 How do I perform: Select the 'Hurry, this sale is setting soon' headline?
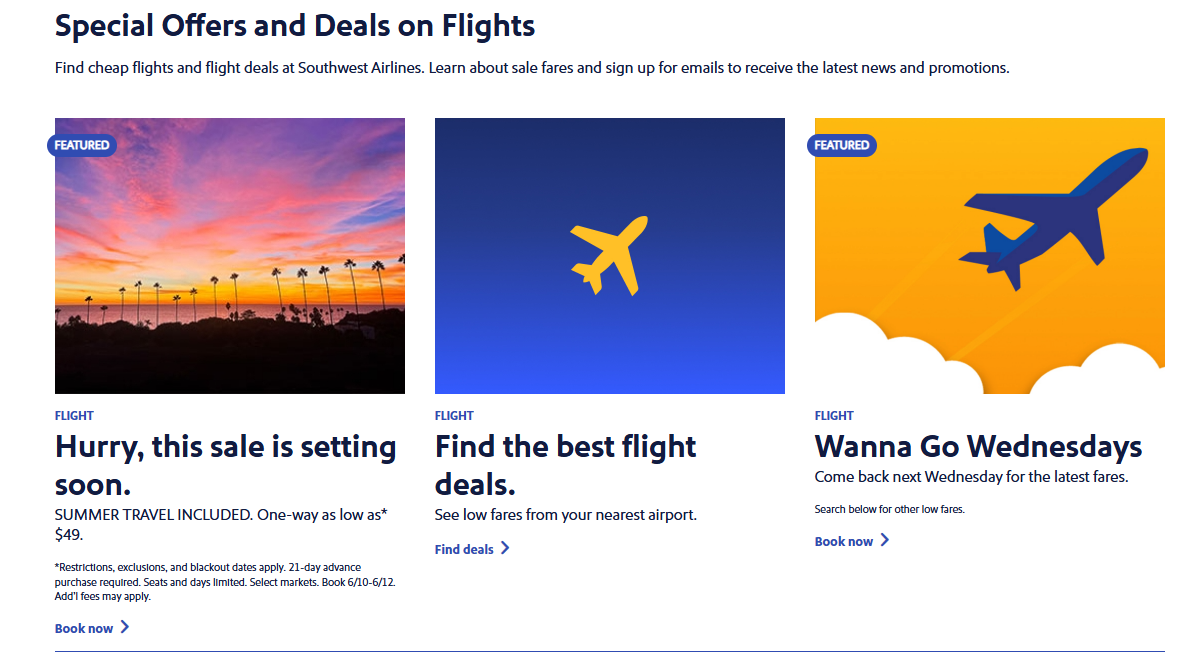(x=225, y=465)
